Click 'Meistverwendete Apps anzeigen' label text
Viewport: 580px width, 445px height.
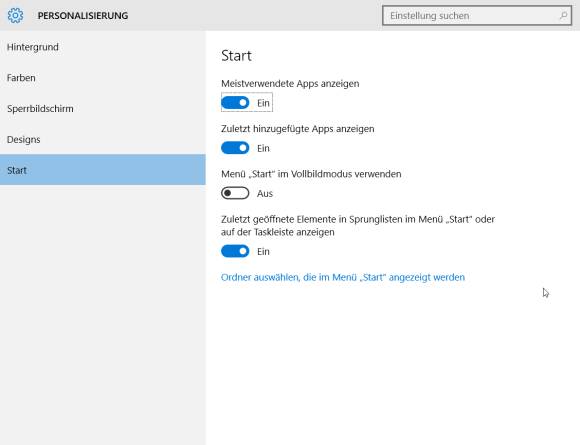click(x=290, y=84)
